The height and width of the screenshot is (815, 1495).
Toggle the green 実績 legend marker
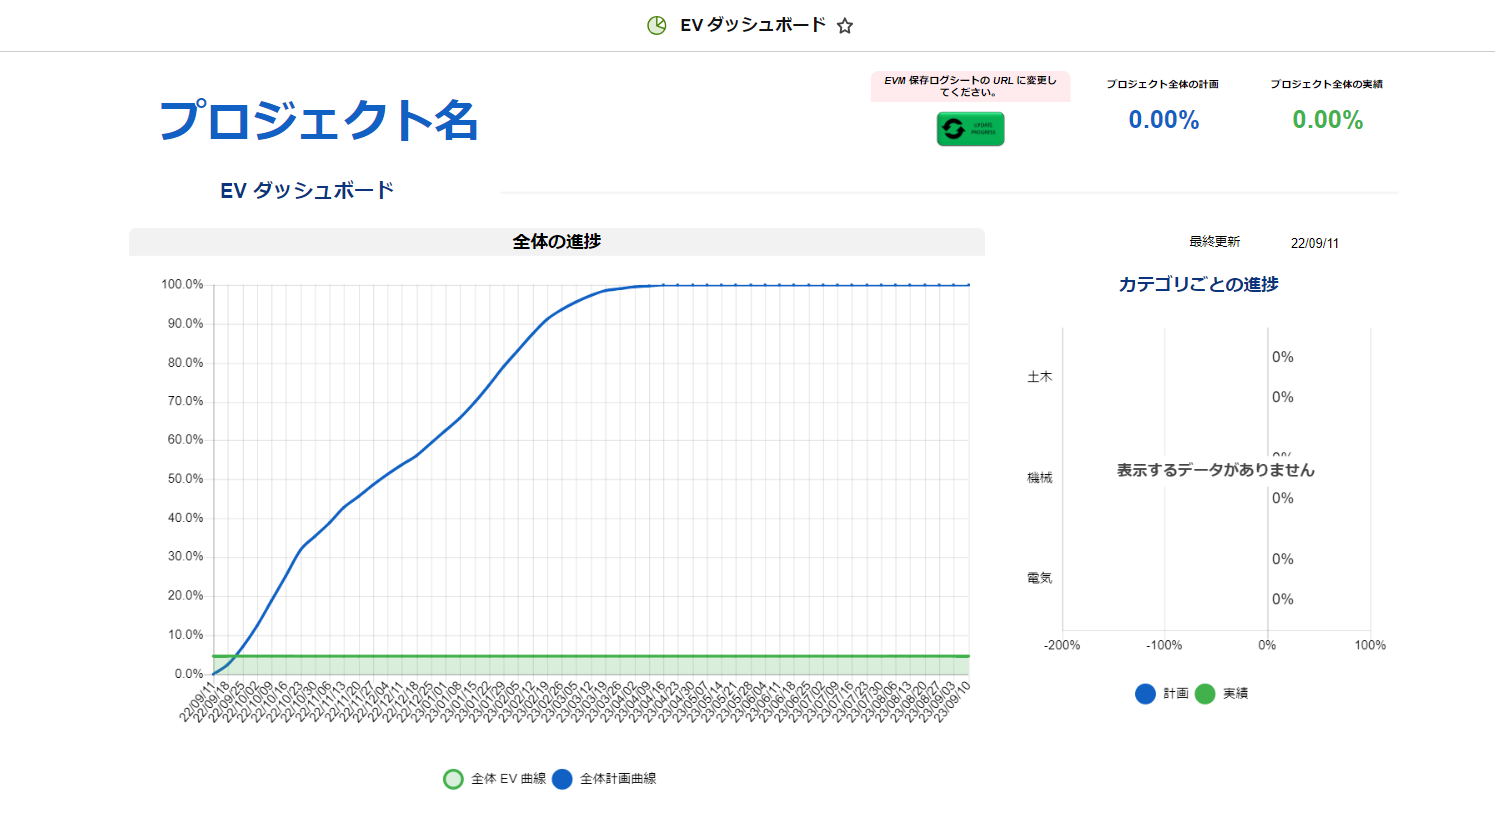[1205, 694]
